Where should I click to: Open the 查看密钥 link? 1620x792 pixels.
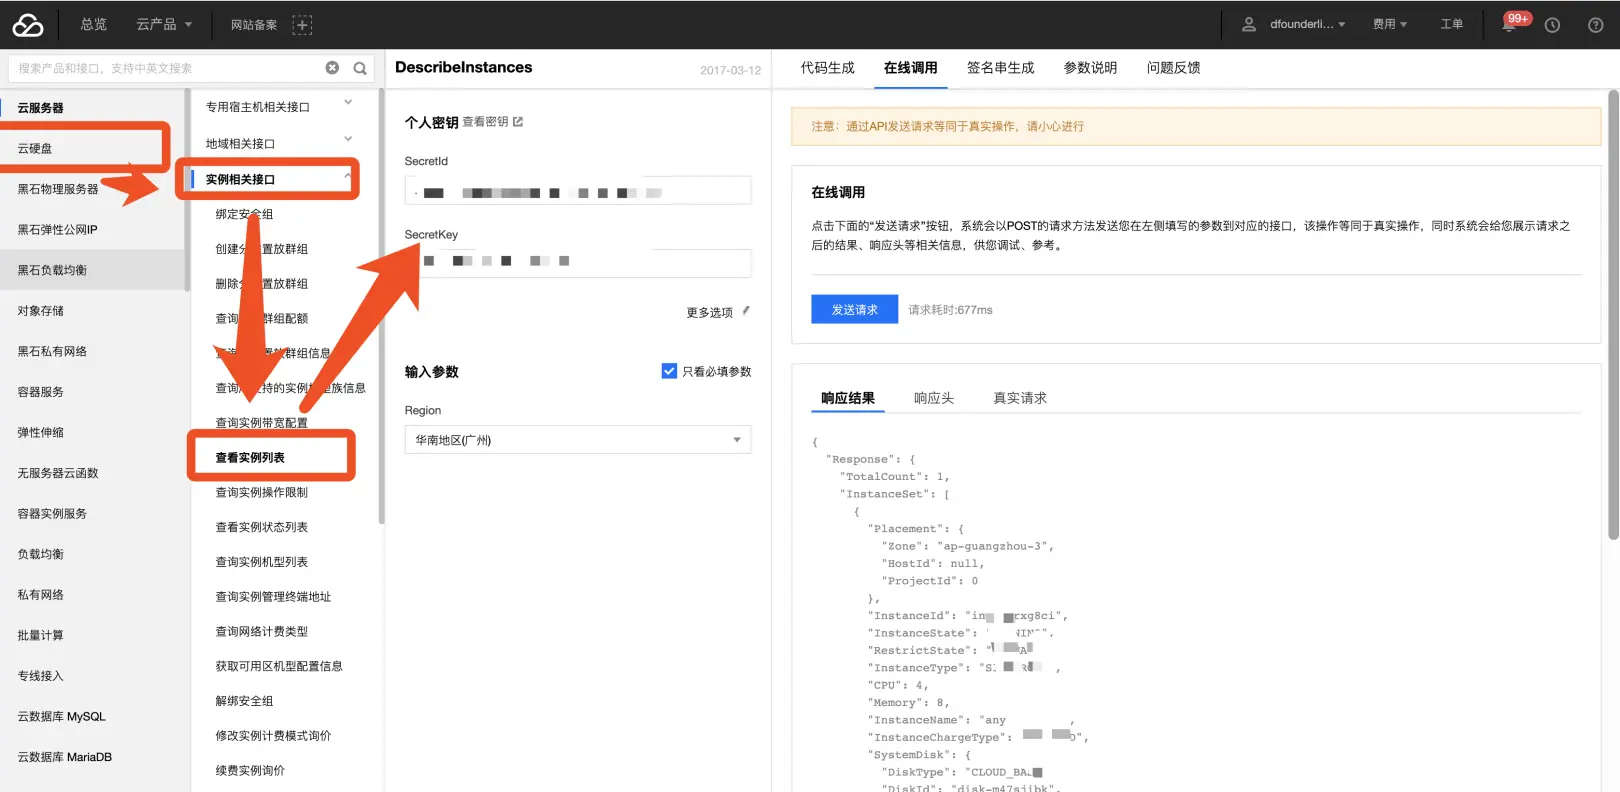[x=485, y=122]
